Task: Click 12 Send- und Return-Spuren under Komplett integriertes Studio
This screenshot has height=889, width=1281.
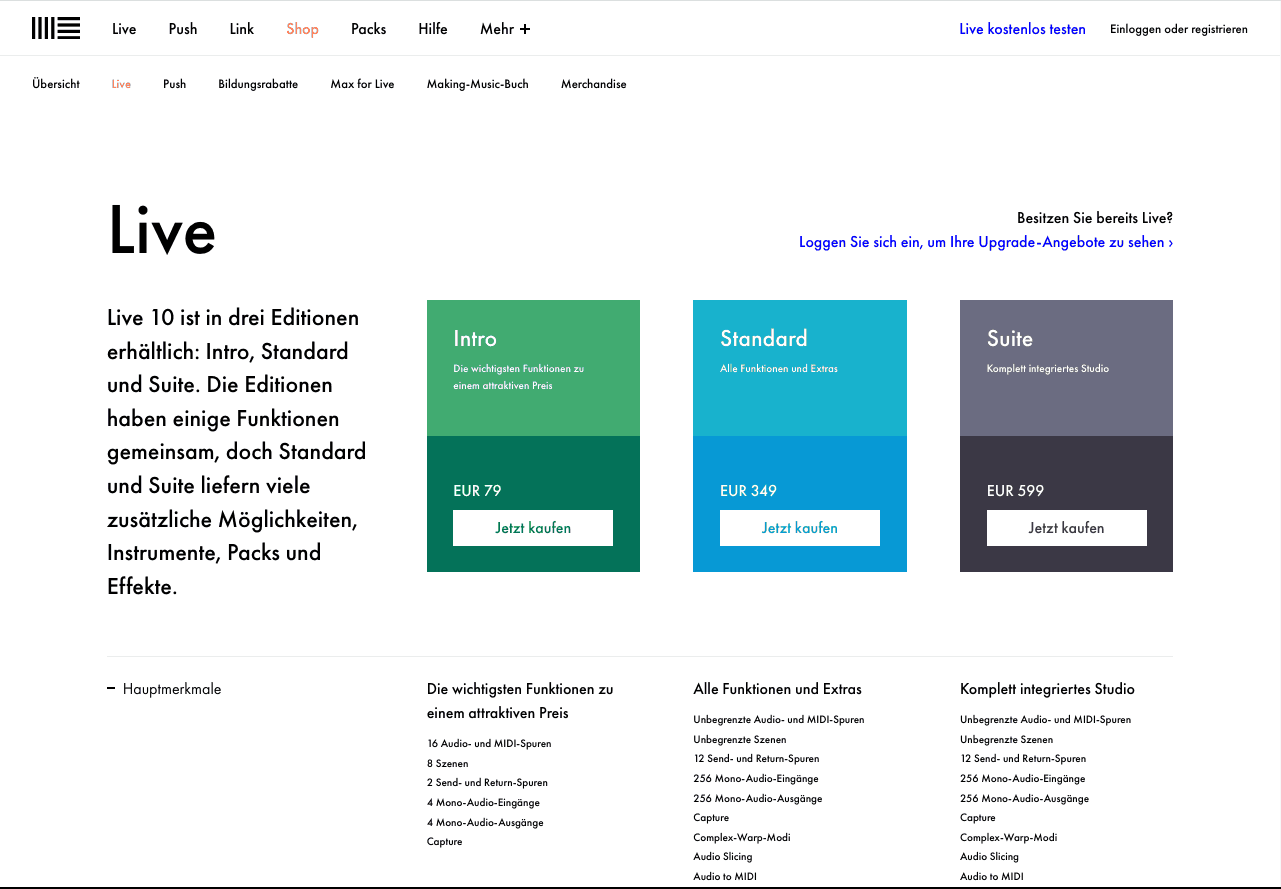Action: [x=1023, y=758]
